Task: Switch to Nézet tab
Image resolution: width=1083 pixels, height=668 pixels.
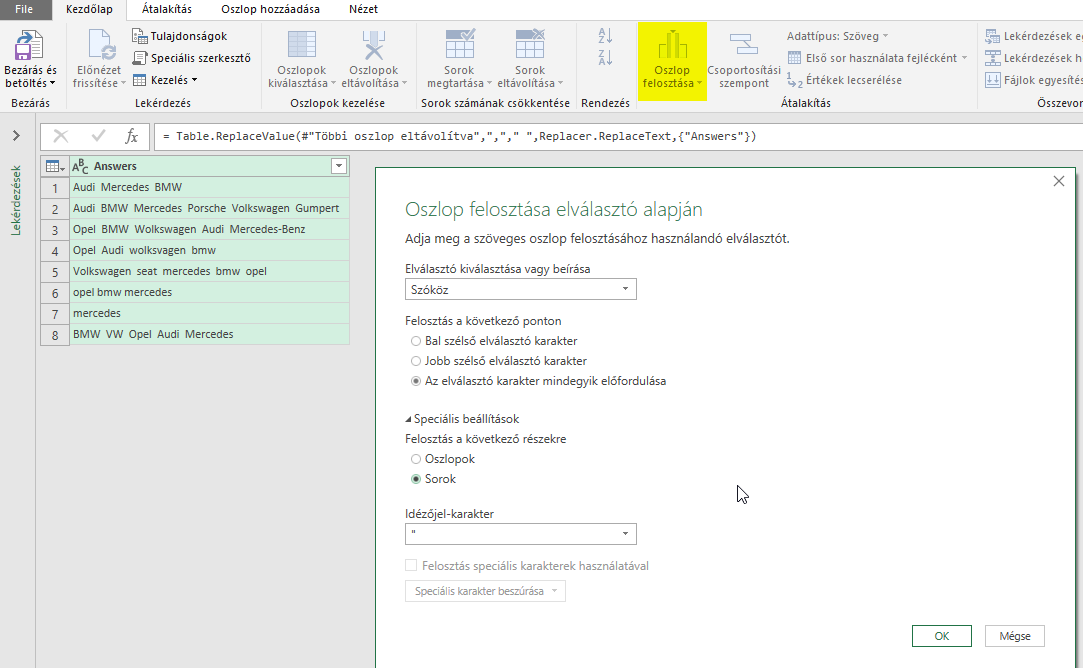Action: coord(363,10)
